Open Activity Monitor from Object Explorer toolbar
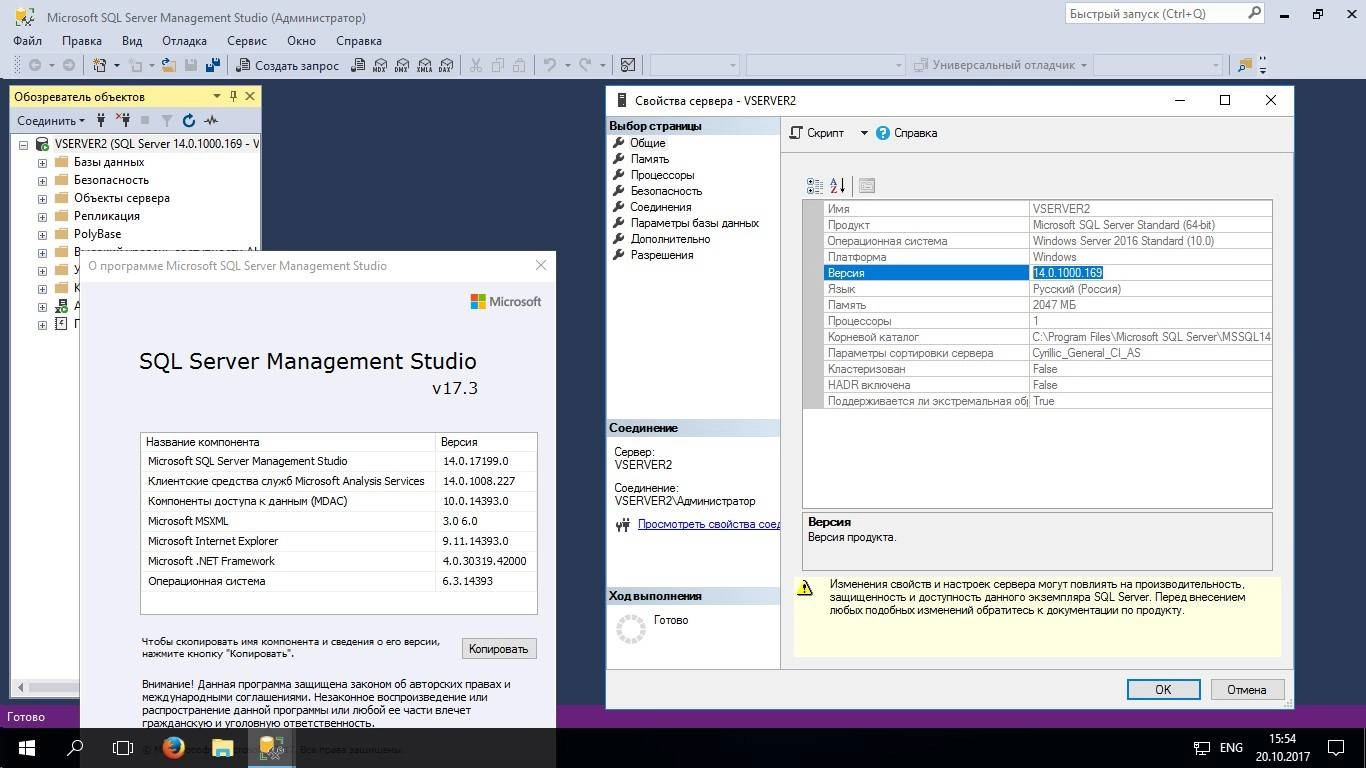The width and height of the screenshot is (1366, 768). [211, 120]
